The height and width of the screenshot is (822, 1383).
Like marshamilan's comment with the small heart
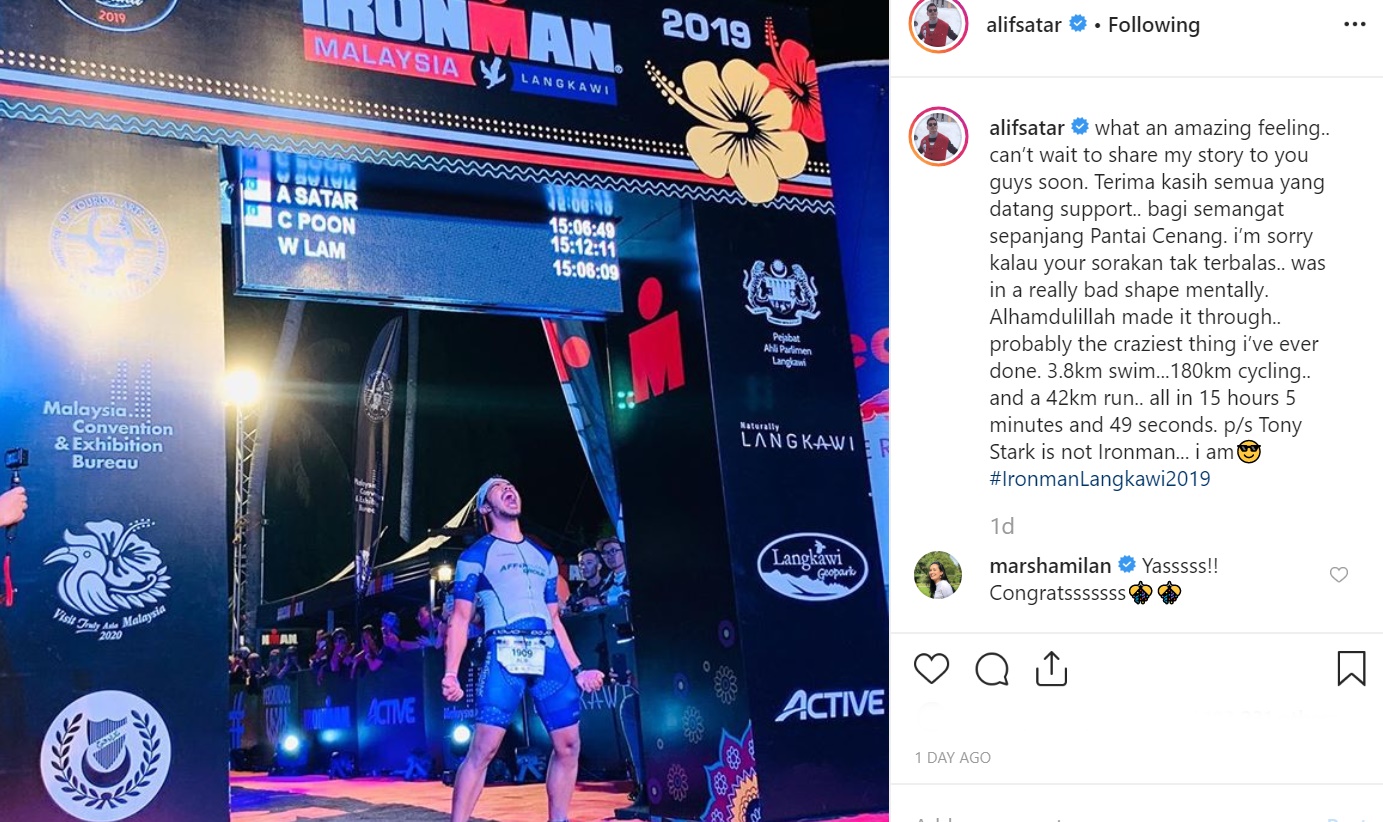click(1338, 575)
